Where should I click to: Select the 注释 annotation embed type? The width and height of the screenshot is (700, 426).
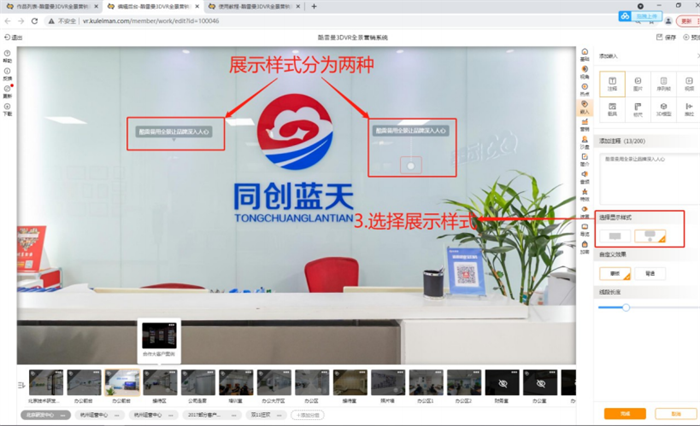(x=612, y=84)
